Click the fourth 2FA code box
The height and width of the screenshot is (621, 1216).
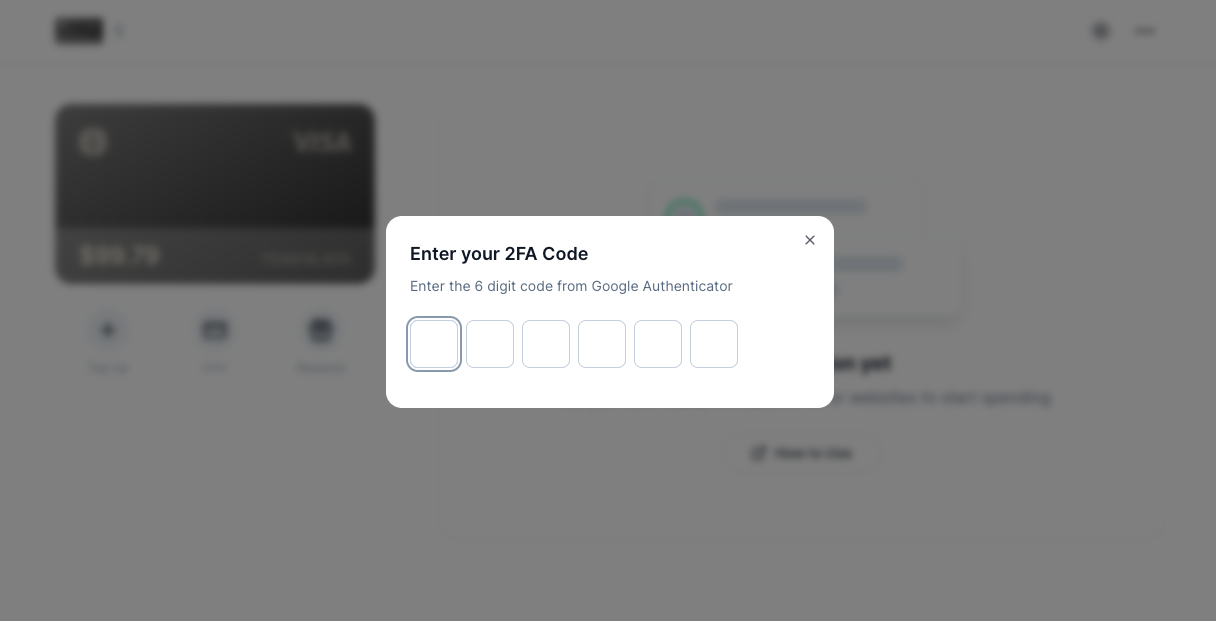(x=602, y=344)
